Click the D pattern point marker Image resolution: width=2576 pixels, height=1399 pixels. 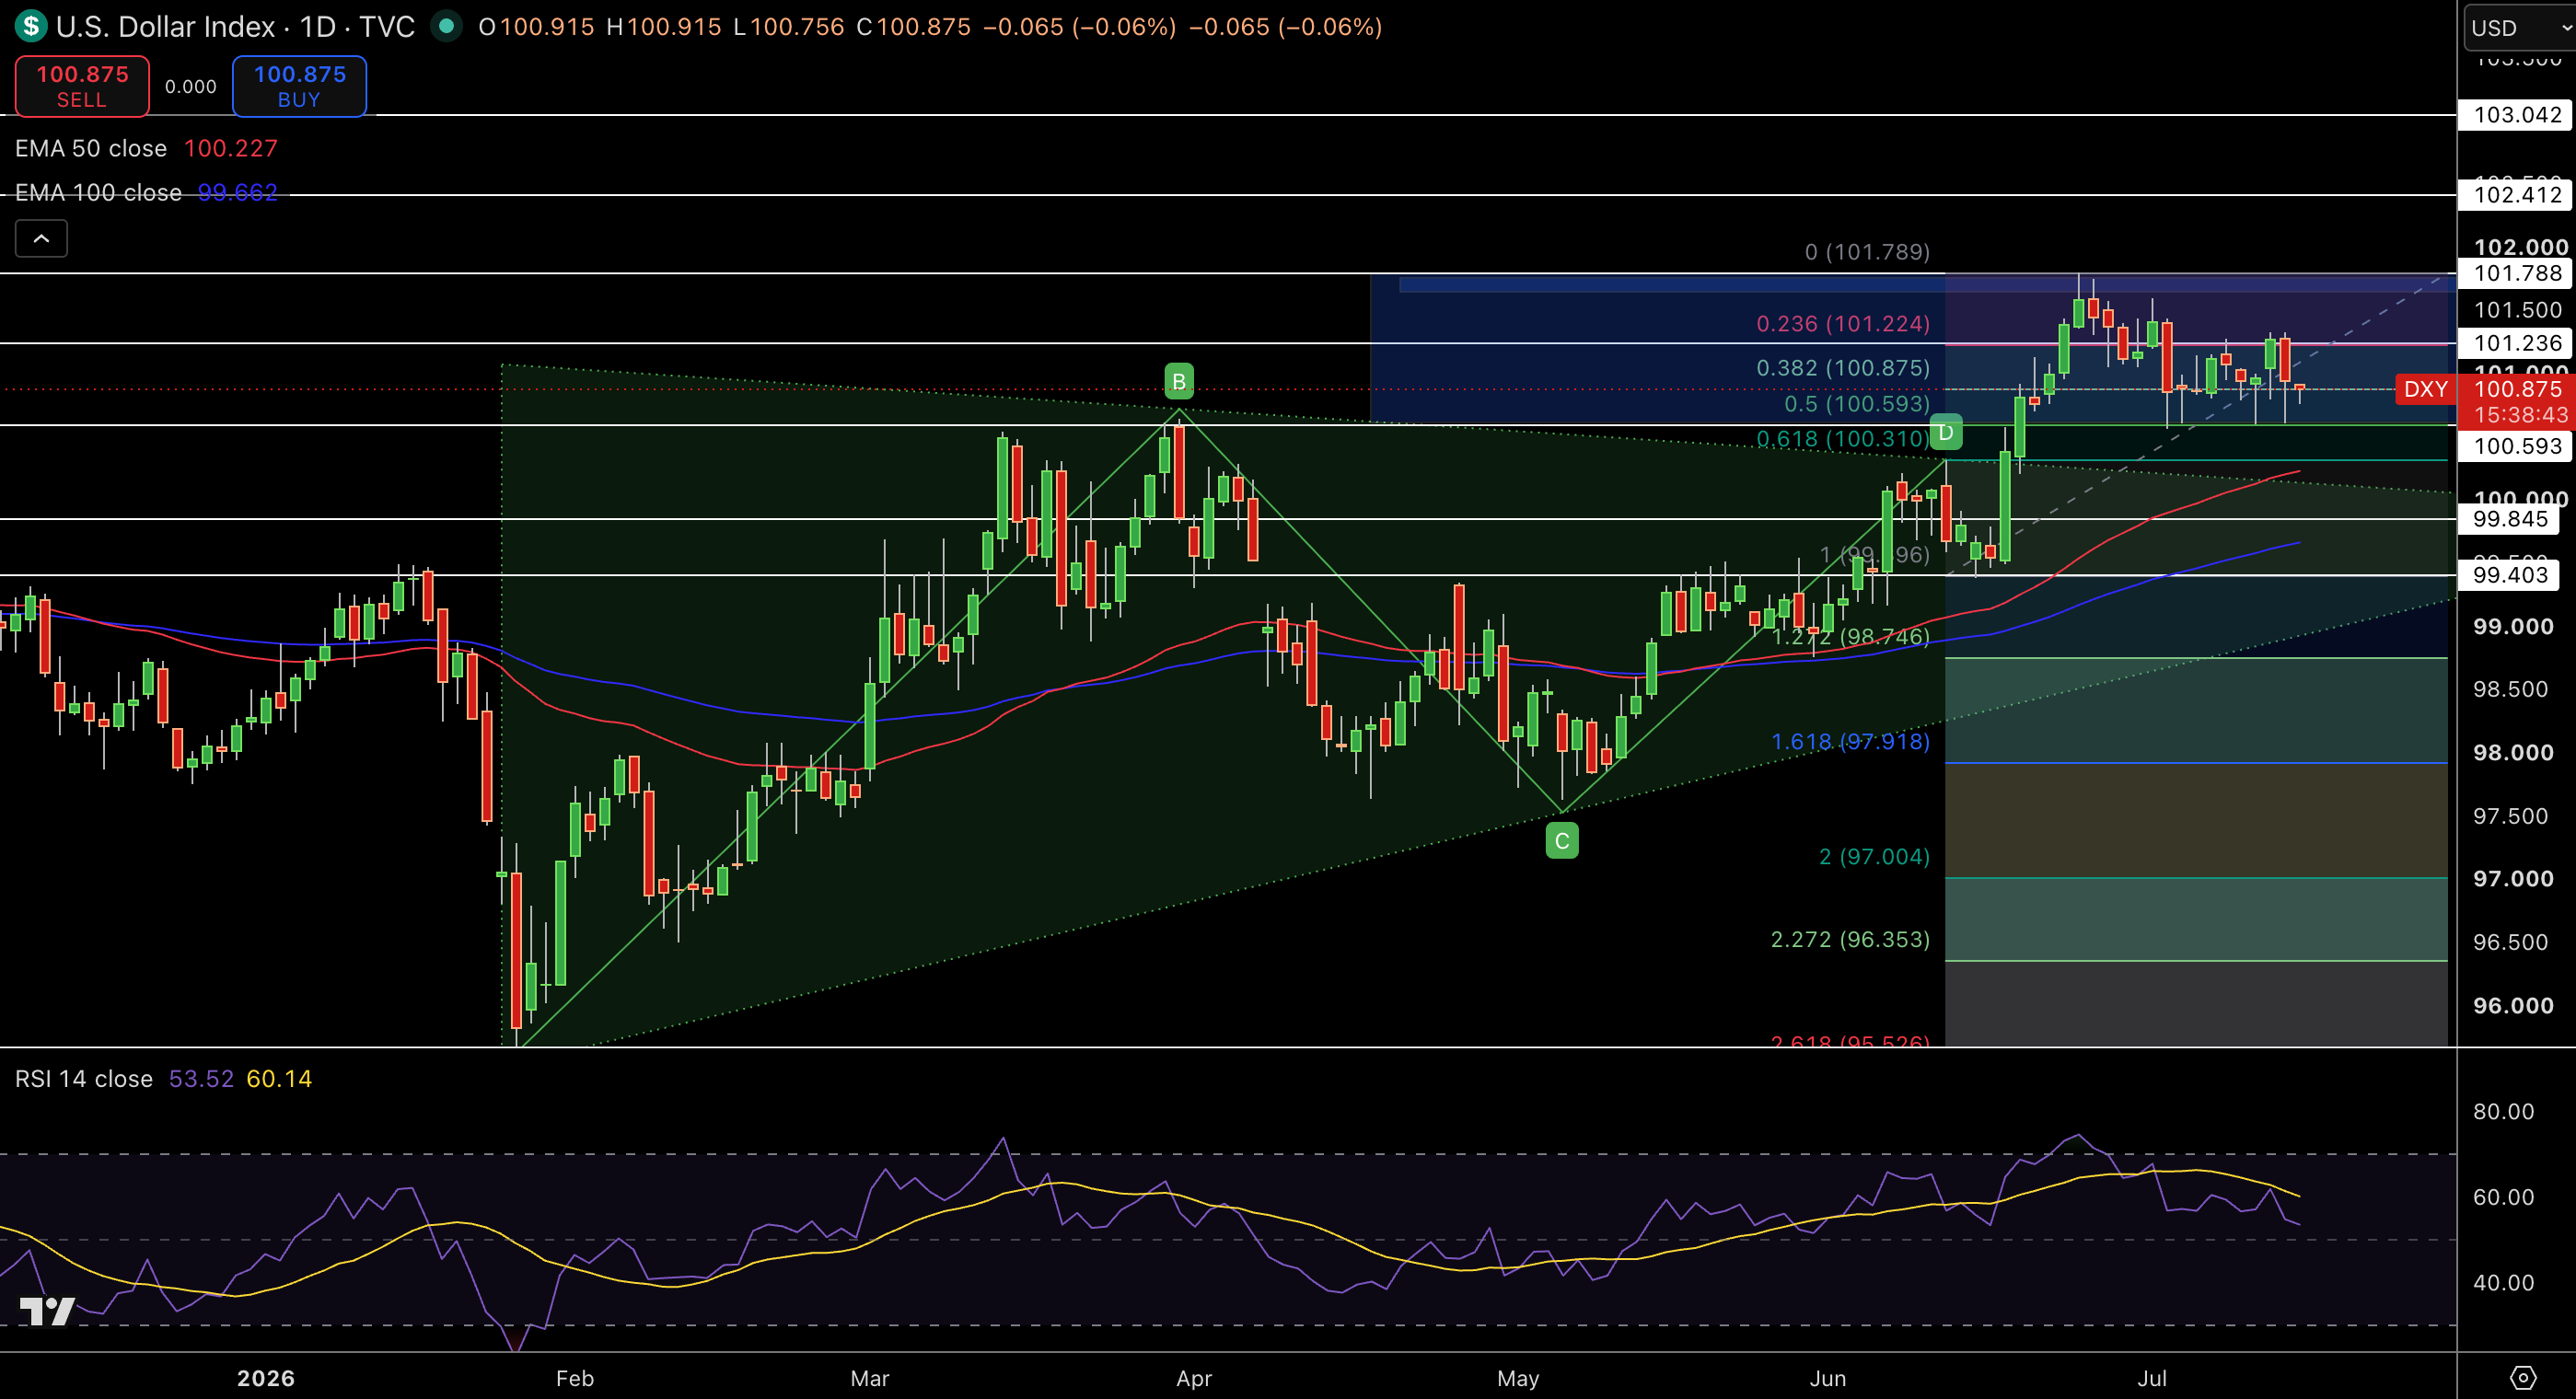(x=1946, y=432)
